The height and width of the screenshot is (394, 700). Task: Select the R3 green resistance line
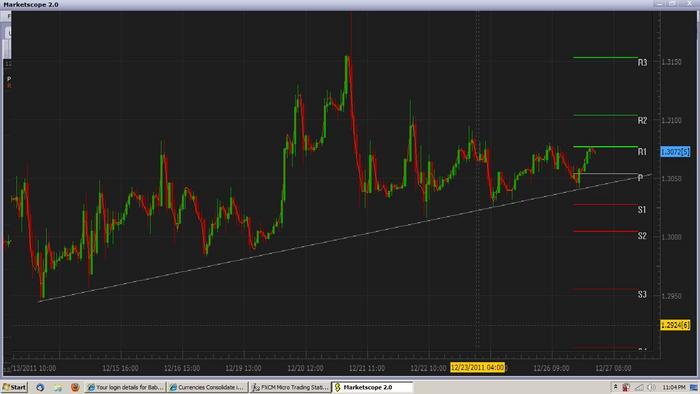[x=605, y=57]
